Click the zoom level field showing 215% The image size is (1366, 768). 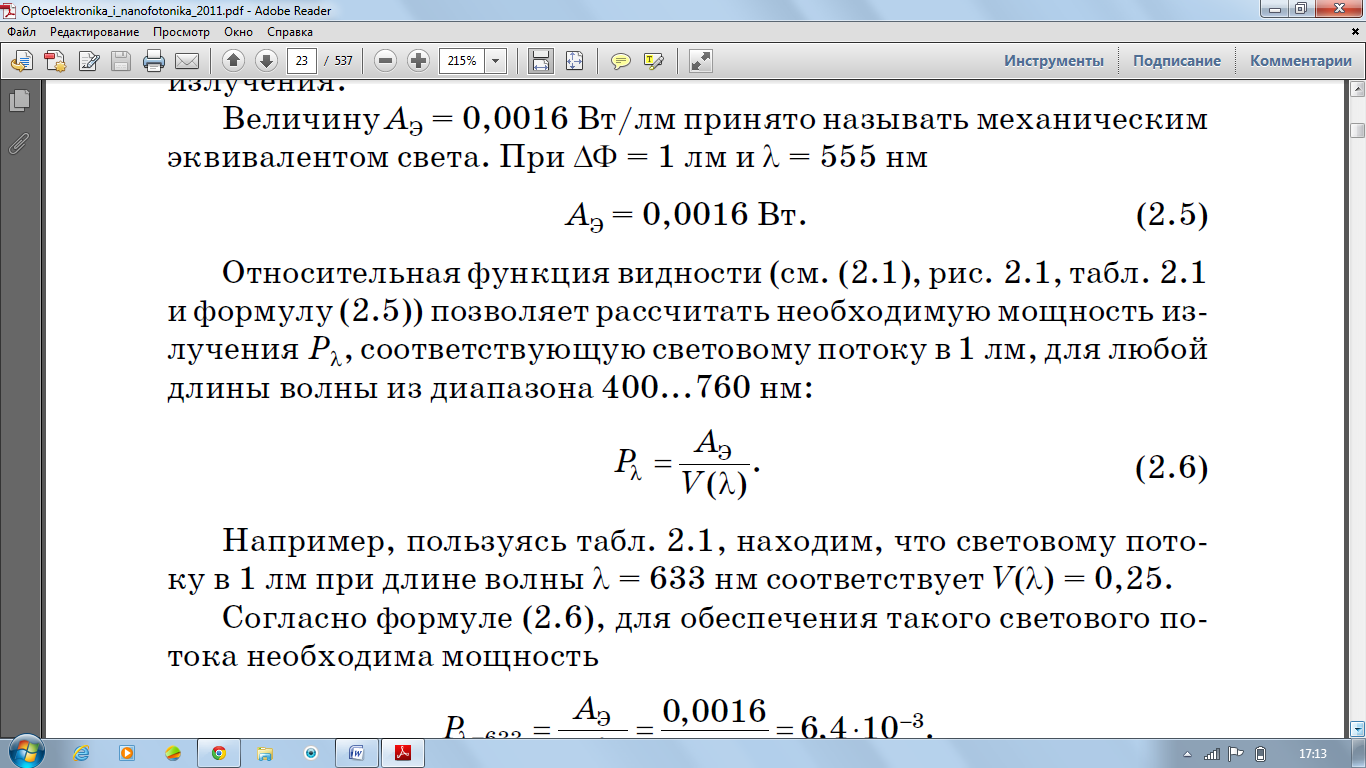462,61
